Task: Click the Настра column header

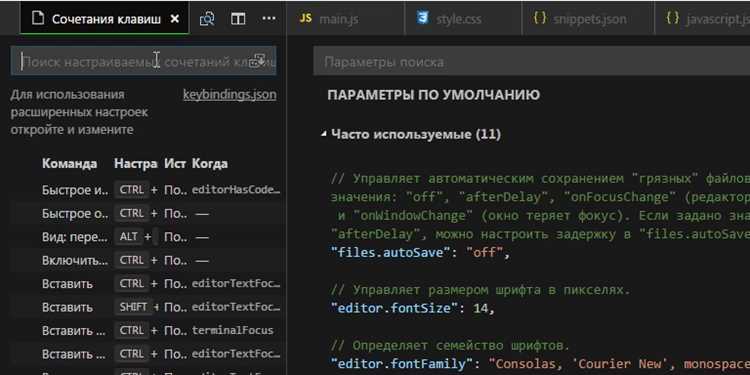Action: click(x=135, y=164)
